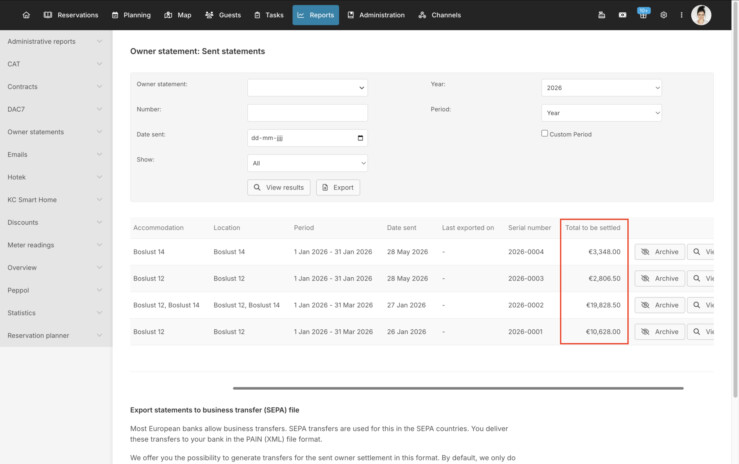Enable the Custom Period checkbox

click(x=544, y=133)
